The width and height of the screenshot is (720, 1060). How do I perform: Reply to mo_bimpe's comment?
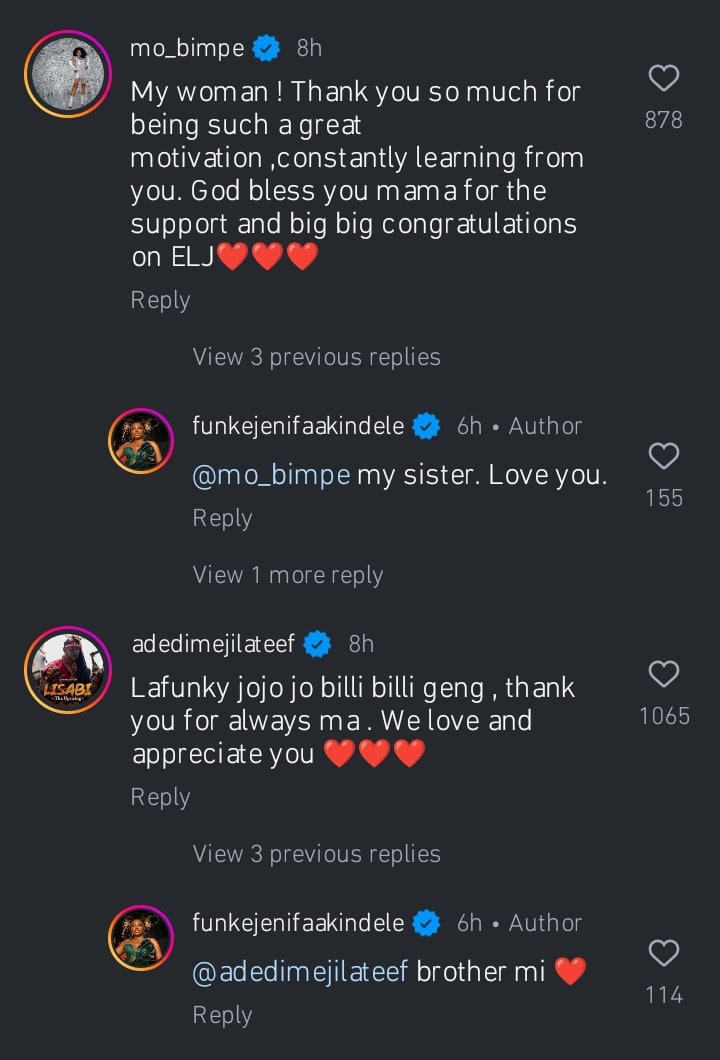pos(160,300)
